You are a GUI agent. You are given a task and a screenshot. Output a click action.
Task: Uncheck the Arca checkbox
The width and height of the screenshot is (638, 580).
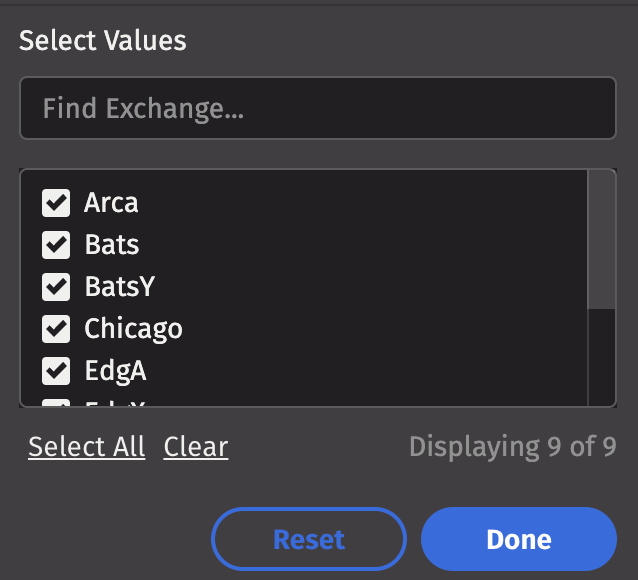55,203
